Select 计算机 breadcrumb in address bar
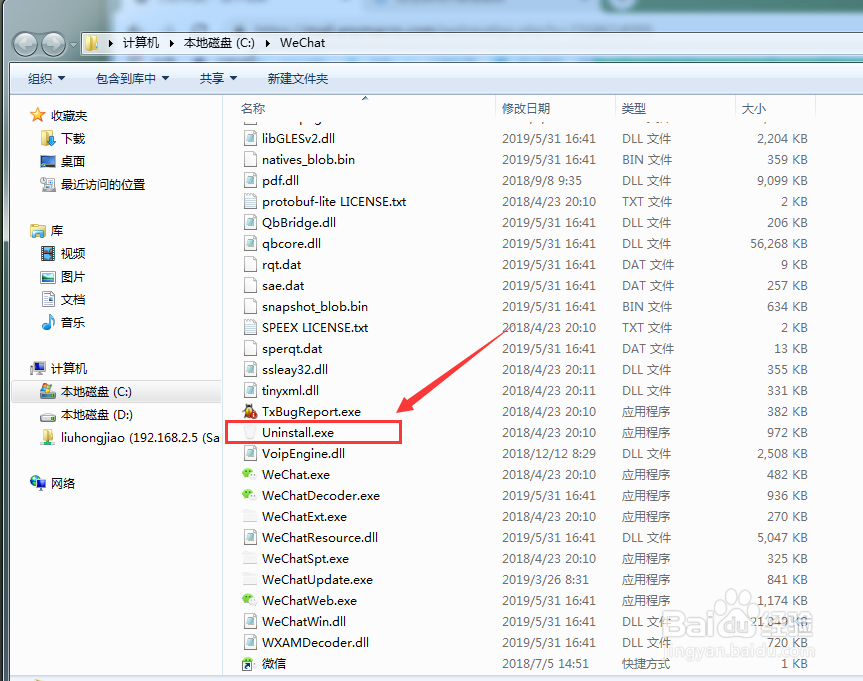Image resolution: width=863 pixels, height=681 pixels. pos(140,43)
